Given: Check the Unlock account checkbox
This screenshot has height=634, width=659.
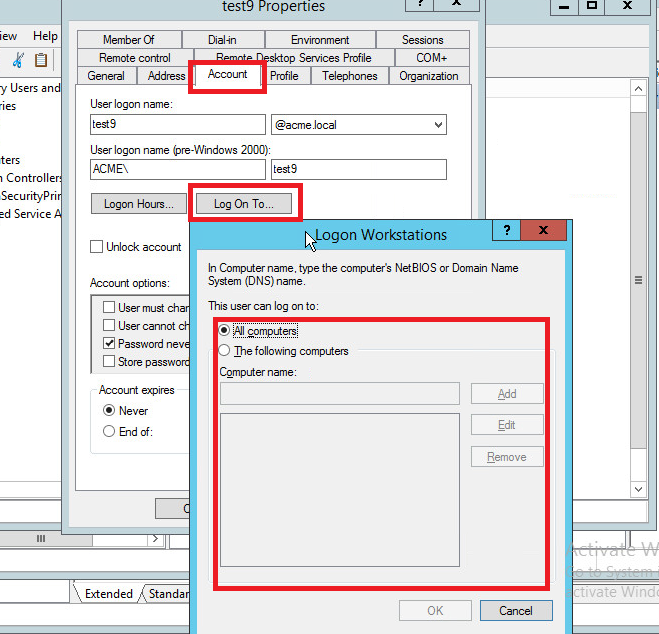Looking at the screenshot, I should 97,247.
